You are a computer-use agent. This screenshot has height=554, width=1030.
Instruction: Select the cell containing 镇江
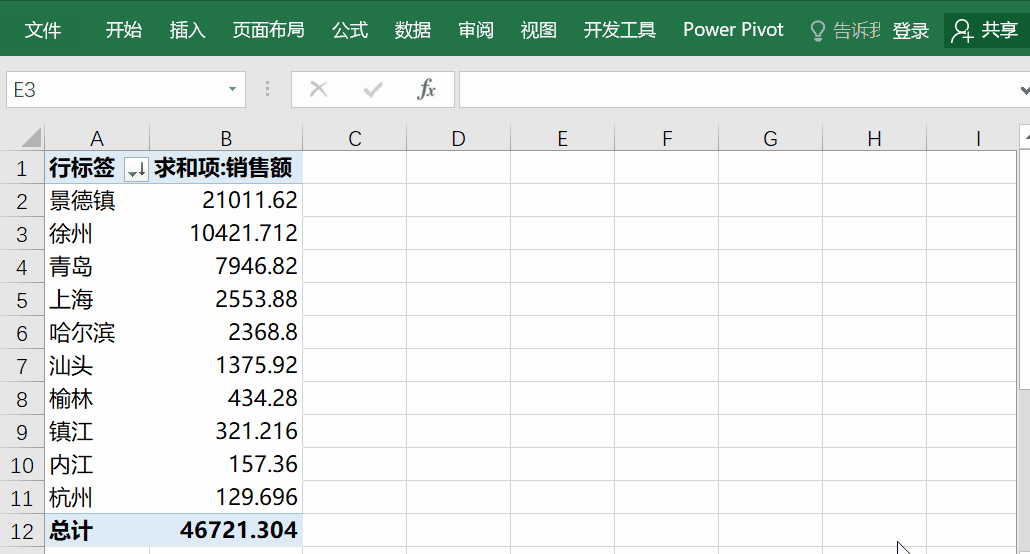click(x=97, y=432)
